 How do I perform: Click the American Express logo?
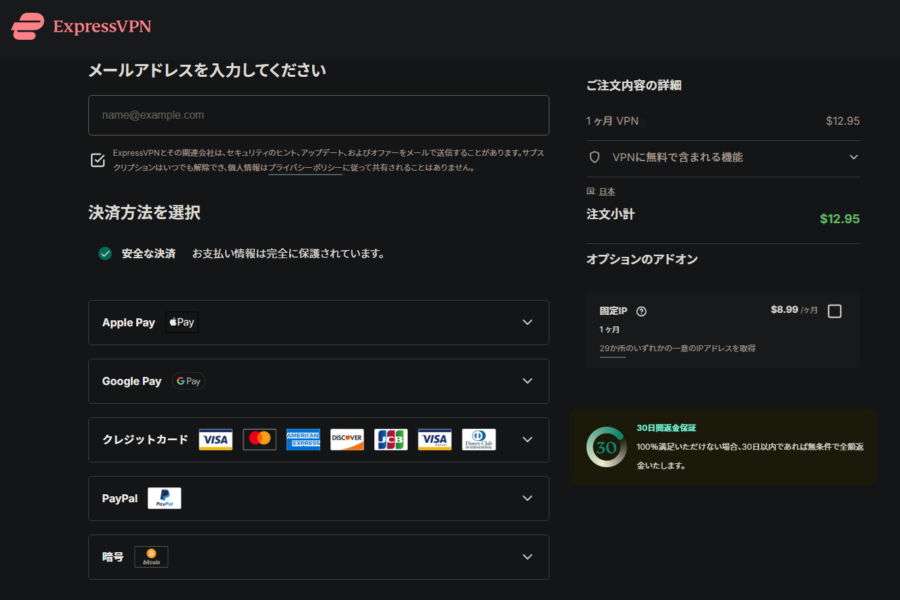[x=304, y=440]
